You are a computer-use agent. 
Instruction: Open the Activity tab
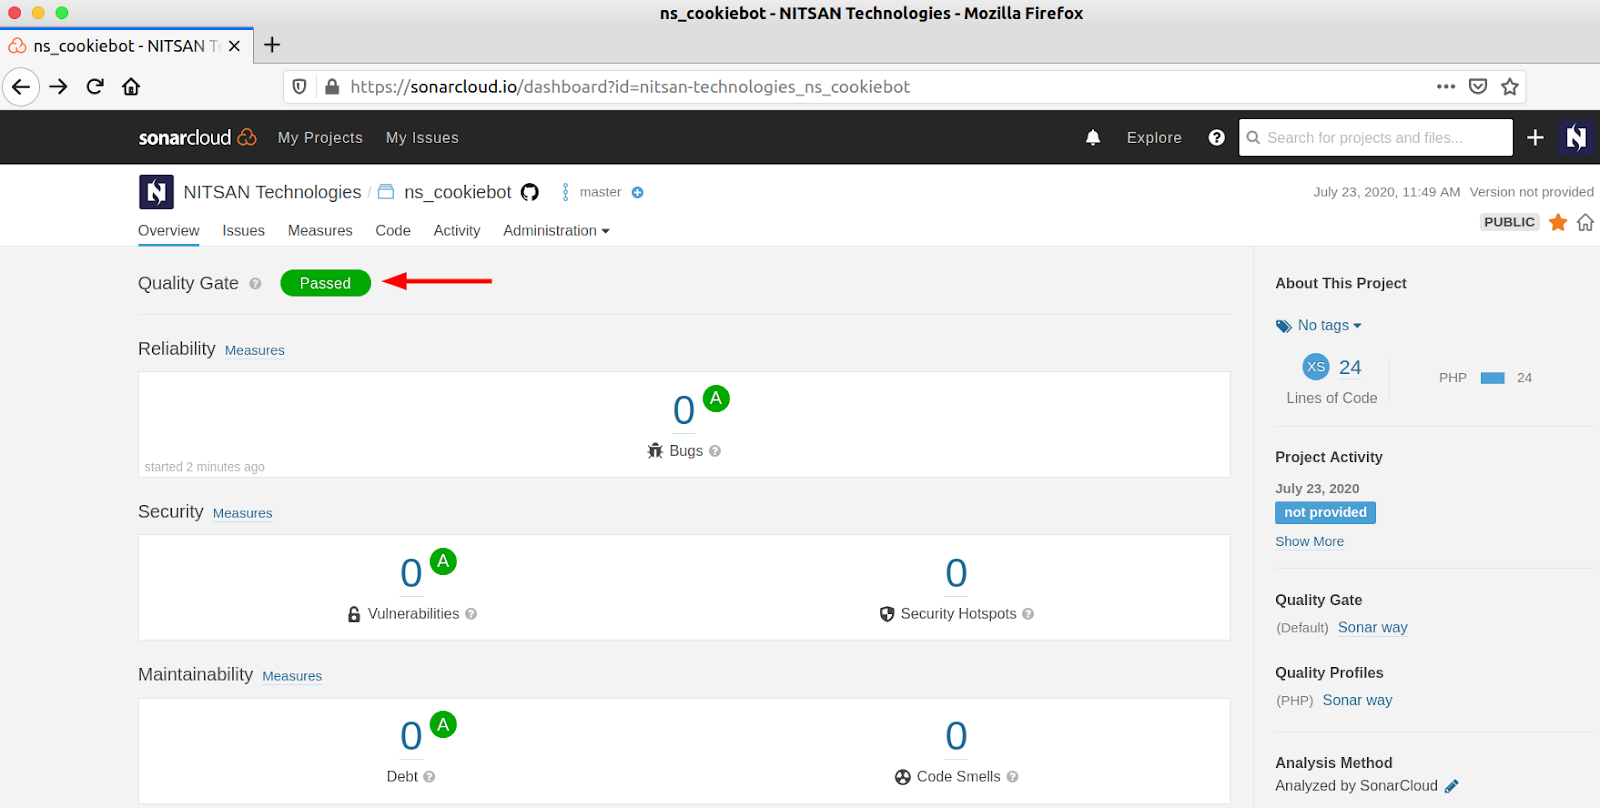click(x=456, y=231)
